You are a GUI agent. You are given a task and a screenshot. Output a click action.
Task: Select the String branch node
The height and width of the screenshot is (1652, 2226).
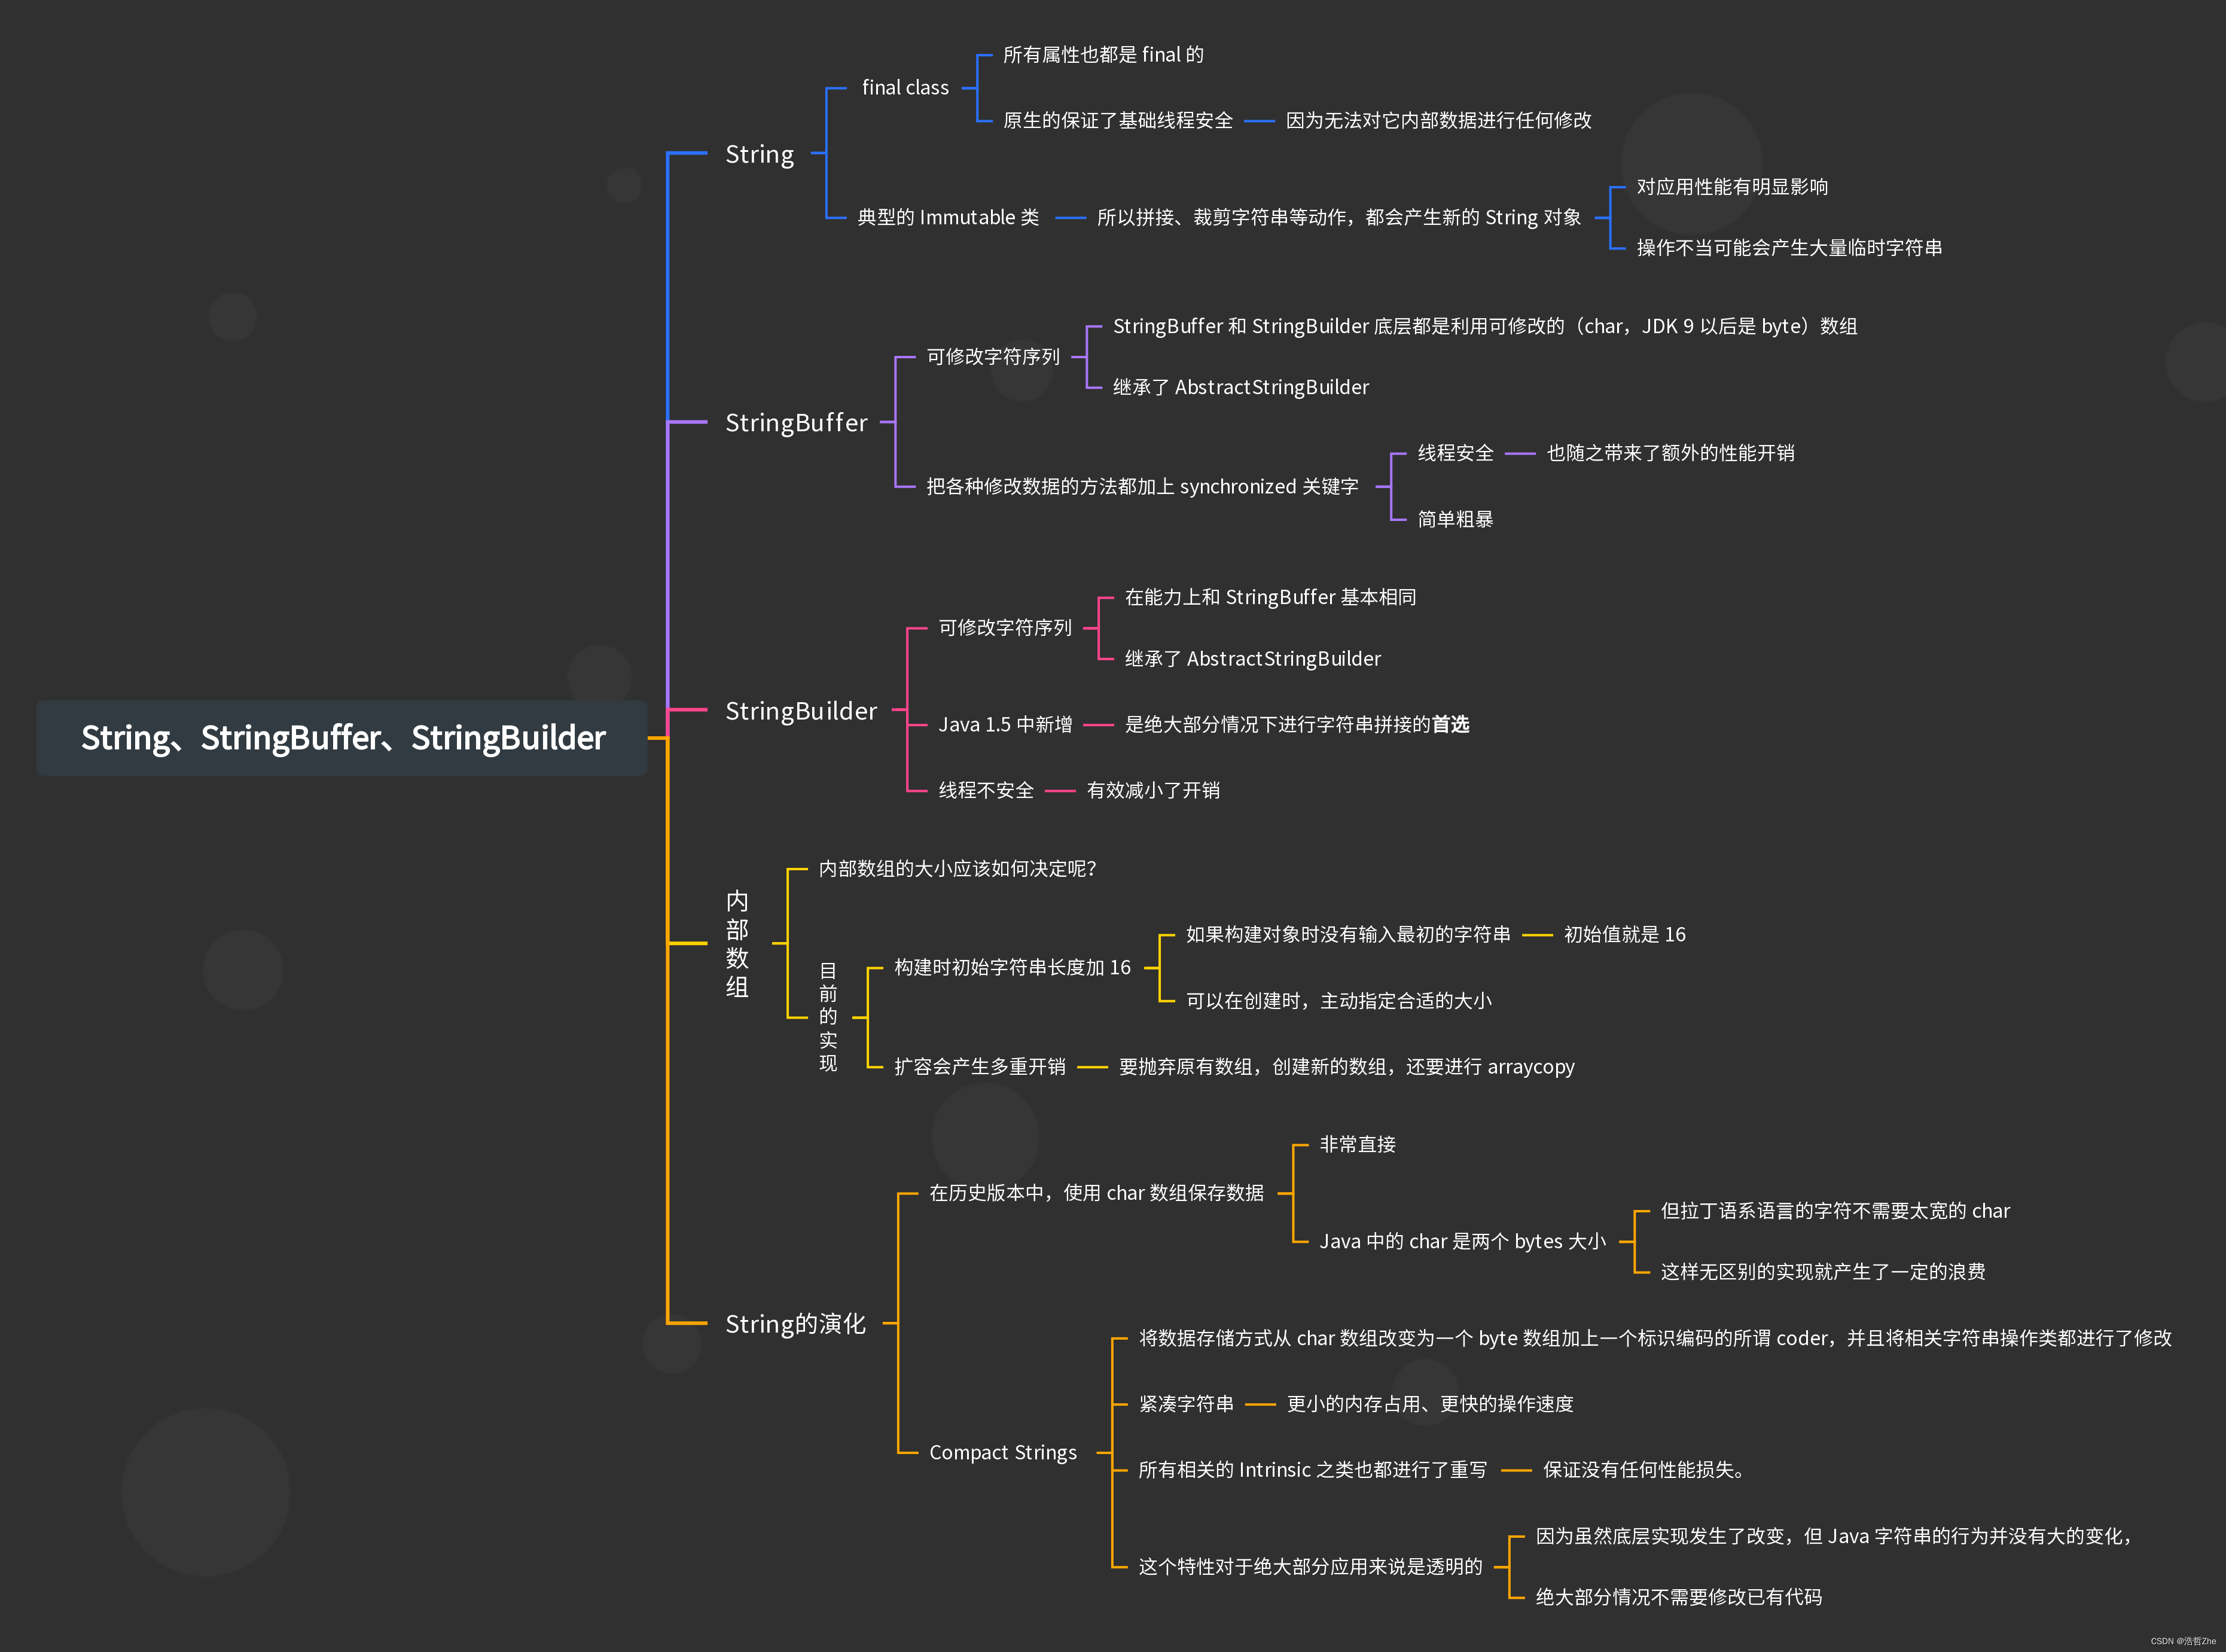(x=759, y=154)
